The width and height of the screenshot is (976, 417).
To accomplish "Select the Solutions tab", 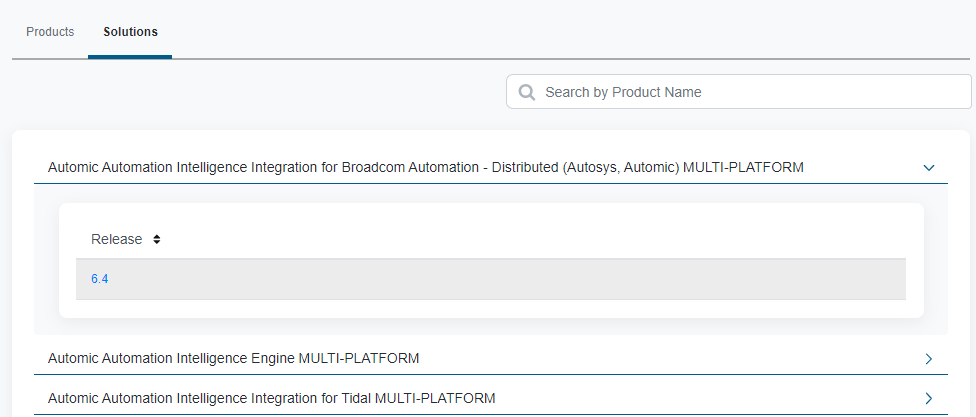I will click(x=130, y=32).
